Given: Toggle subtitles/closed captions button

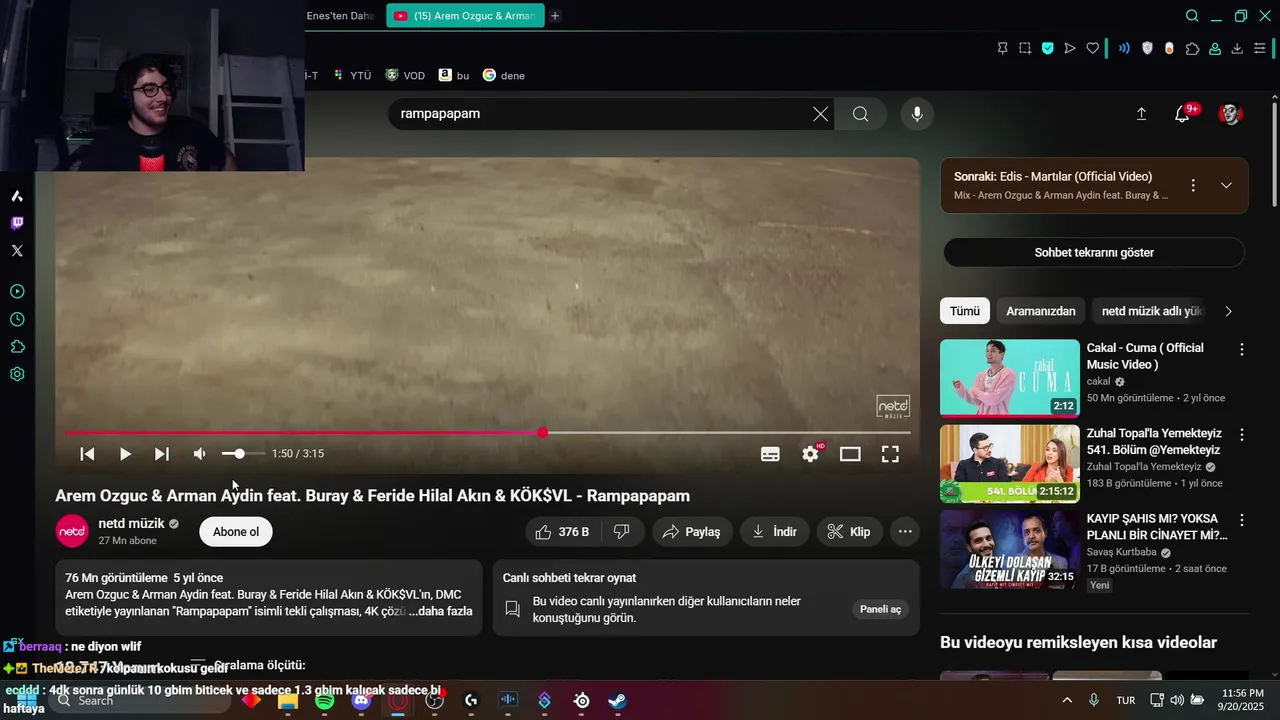Looking at the screenshot, I should click(770, 454).
